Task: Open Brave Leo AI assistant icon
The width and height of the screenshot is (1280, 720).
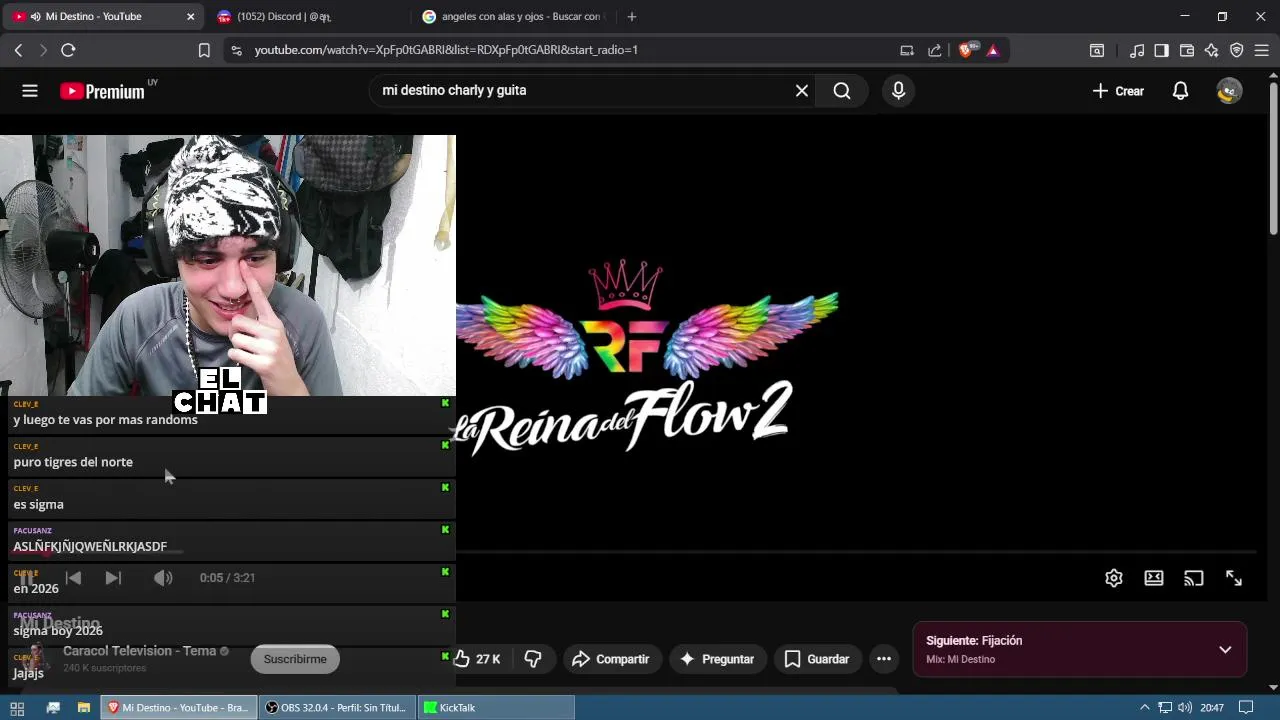Action: pyautogui.click(x=1212, y=50)
